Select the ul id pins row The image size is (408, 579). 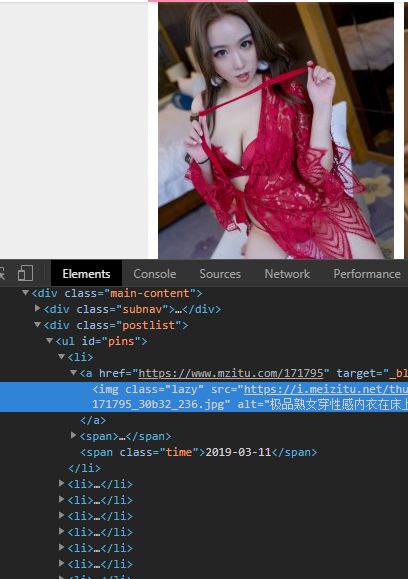(x=101, y=341)
